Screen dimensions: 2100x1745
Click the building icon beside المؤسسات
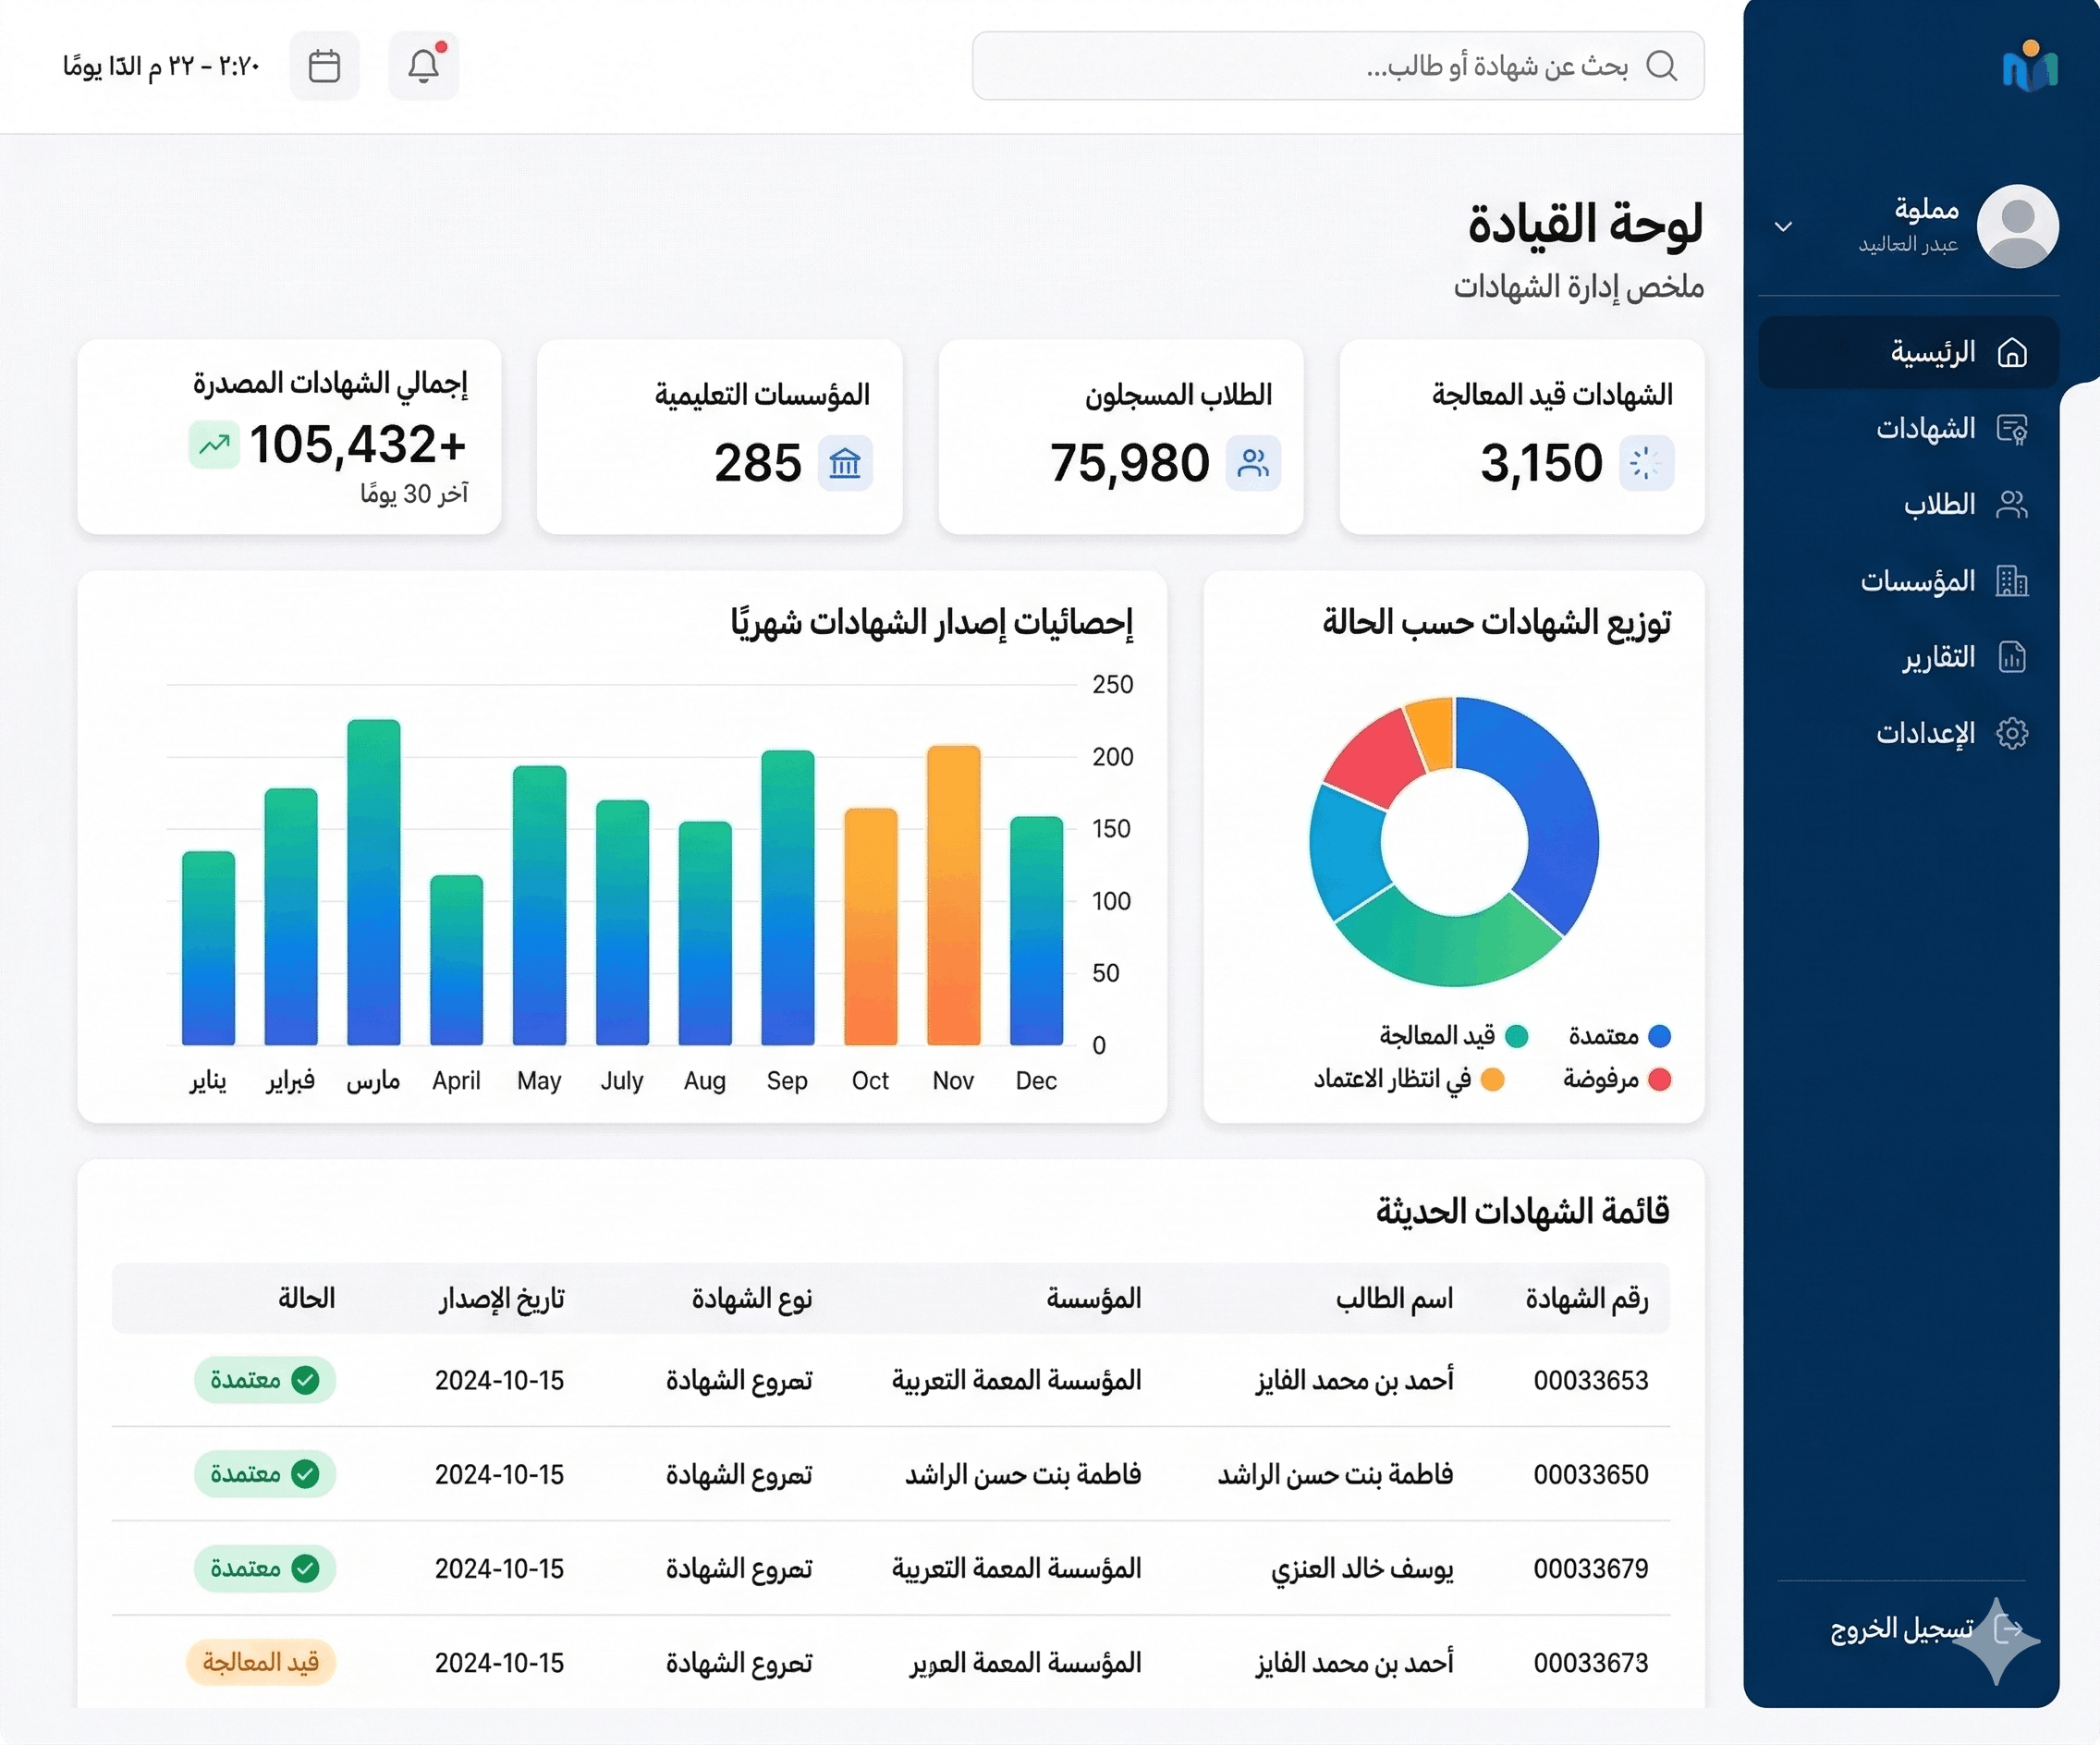(2011, 581)
